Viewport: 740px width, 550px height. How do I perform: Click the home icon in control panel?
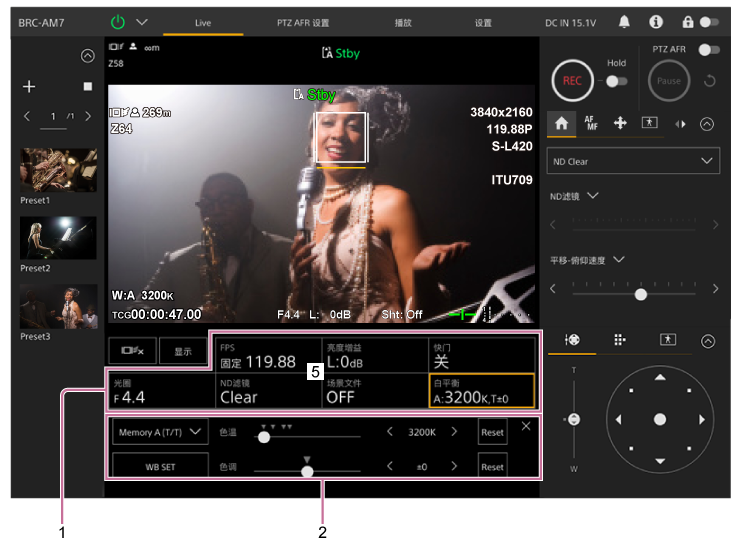point(562,123)
